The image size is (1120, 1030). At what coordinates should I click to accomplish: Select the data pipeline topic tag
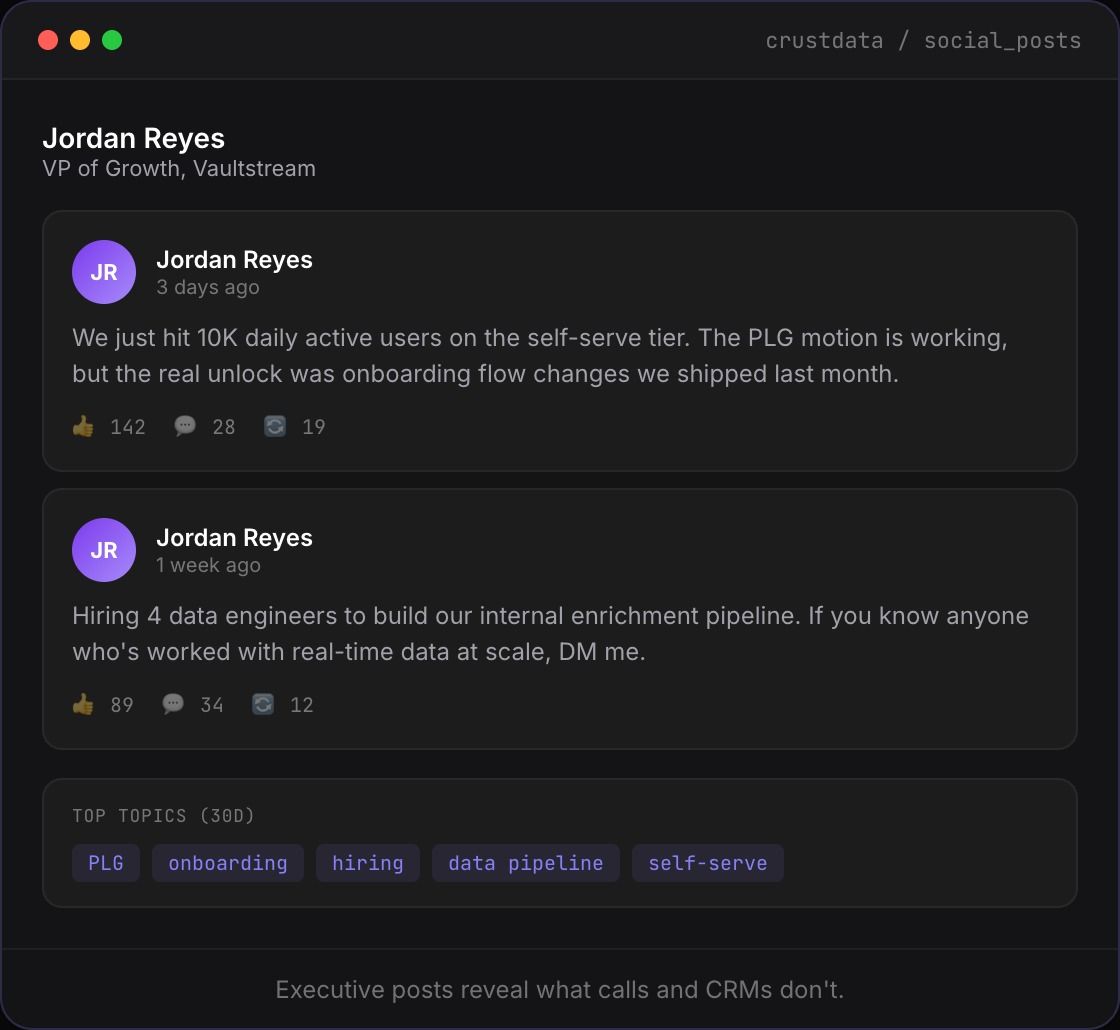tap(526, 863)
